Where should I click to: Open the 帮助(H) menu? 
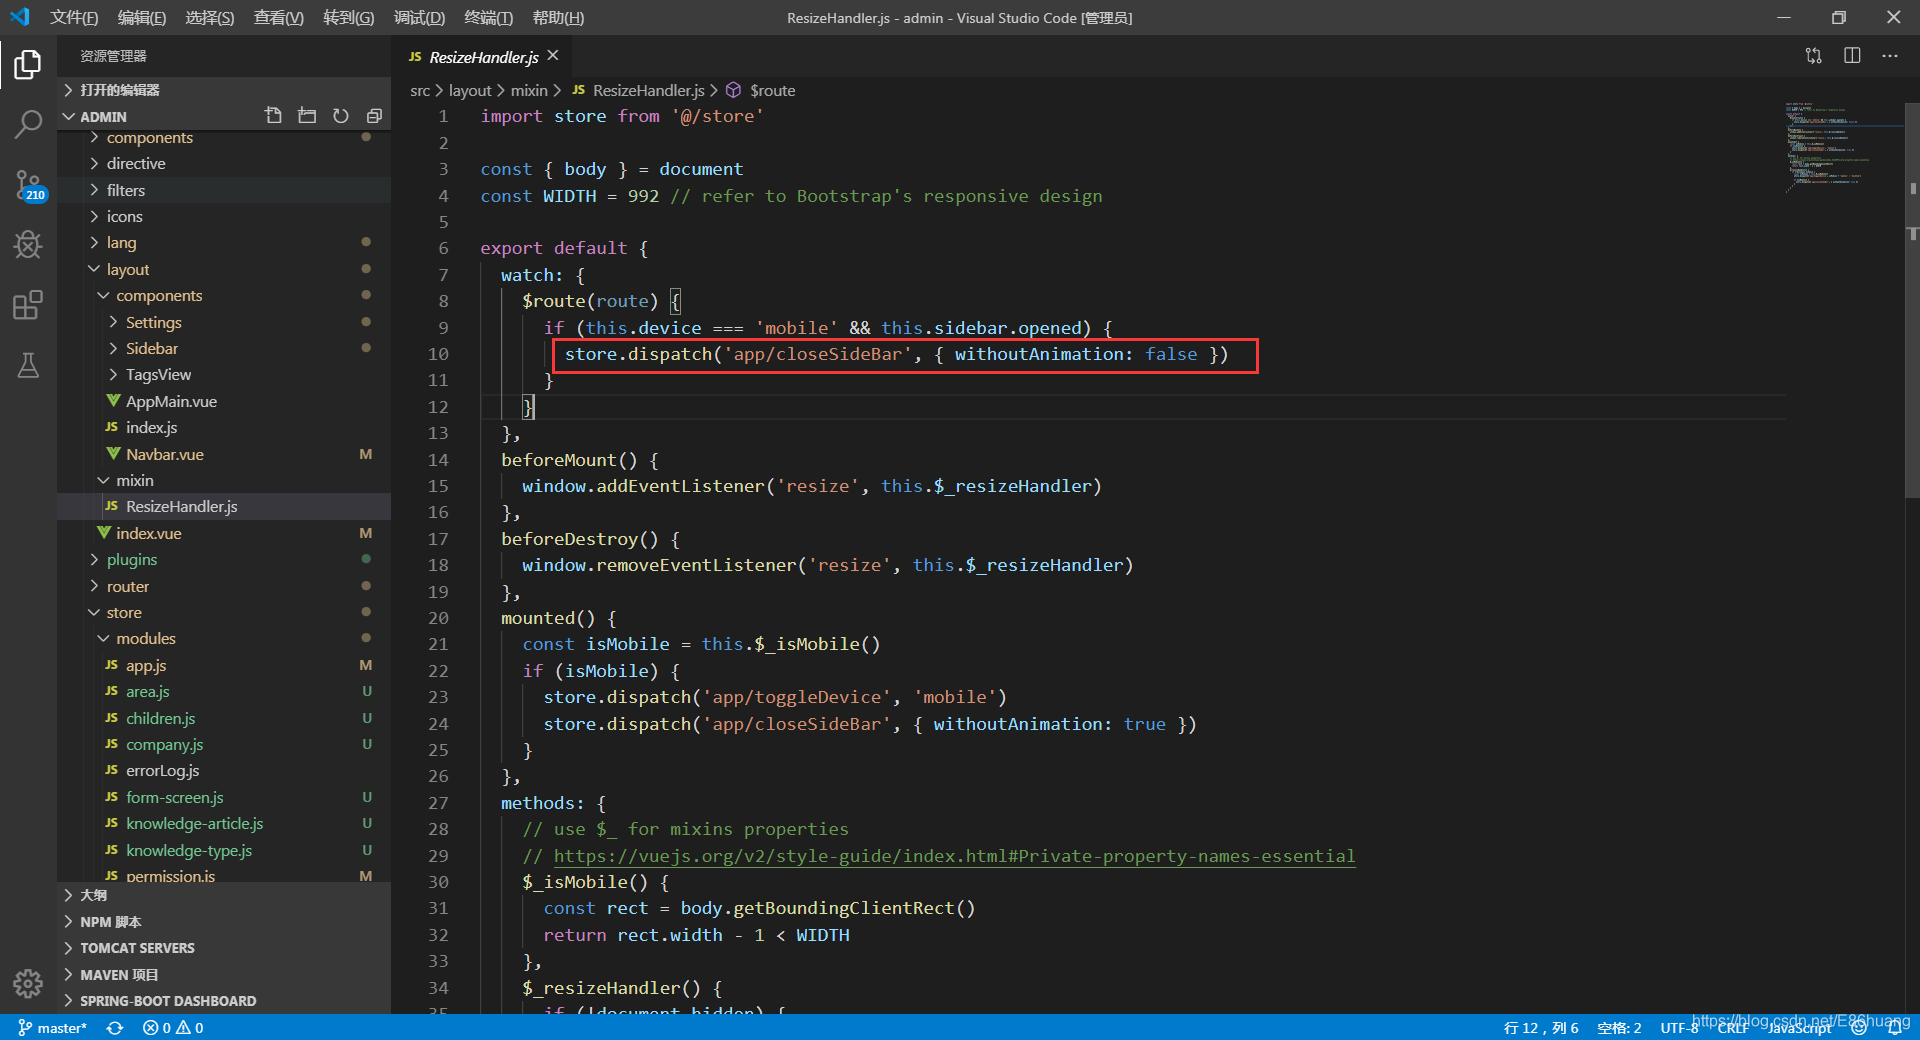558,17
